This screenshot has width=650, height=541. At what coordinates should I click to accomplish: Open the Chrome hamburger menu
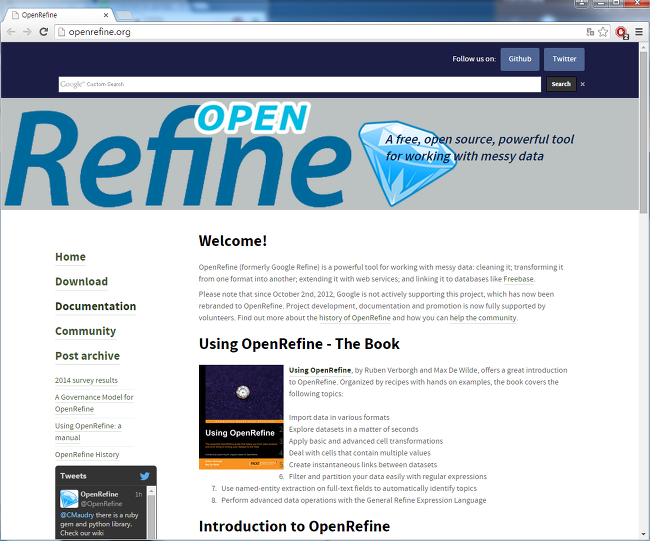[639, 32]
